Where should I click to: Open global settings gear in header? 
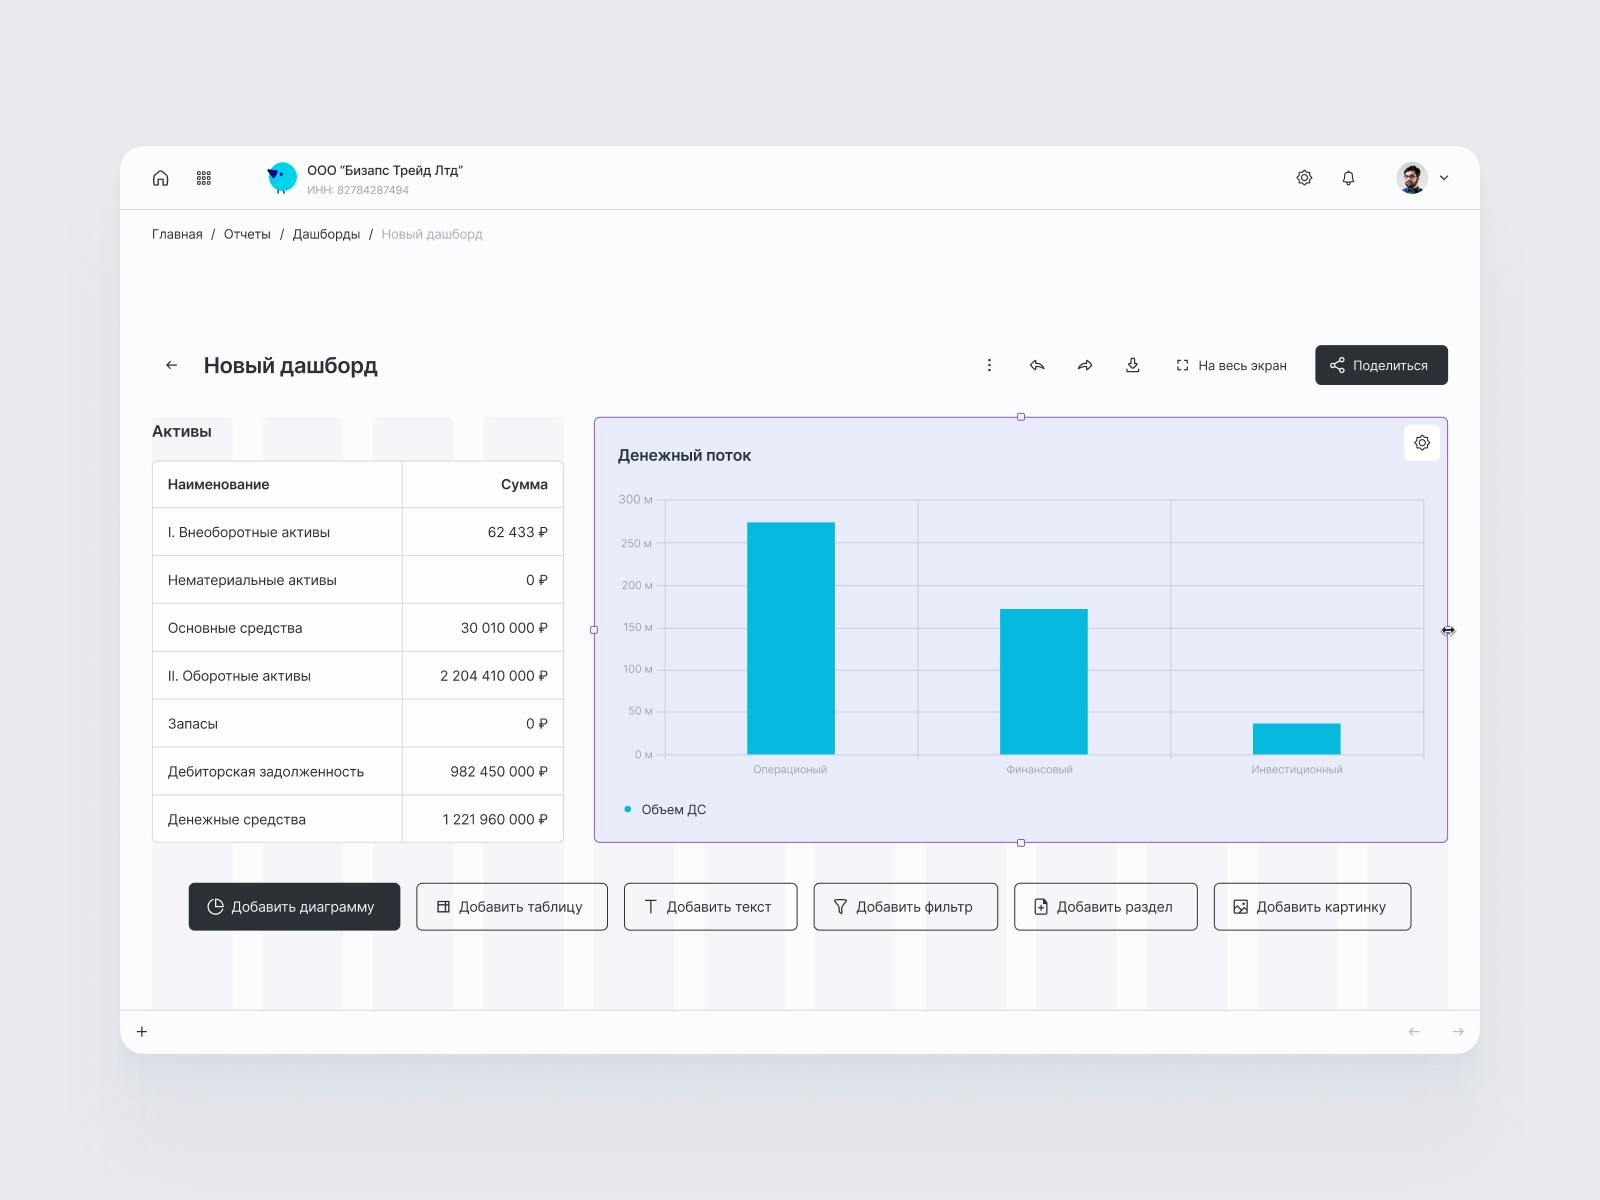(1304, 178)
